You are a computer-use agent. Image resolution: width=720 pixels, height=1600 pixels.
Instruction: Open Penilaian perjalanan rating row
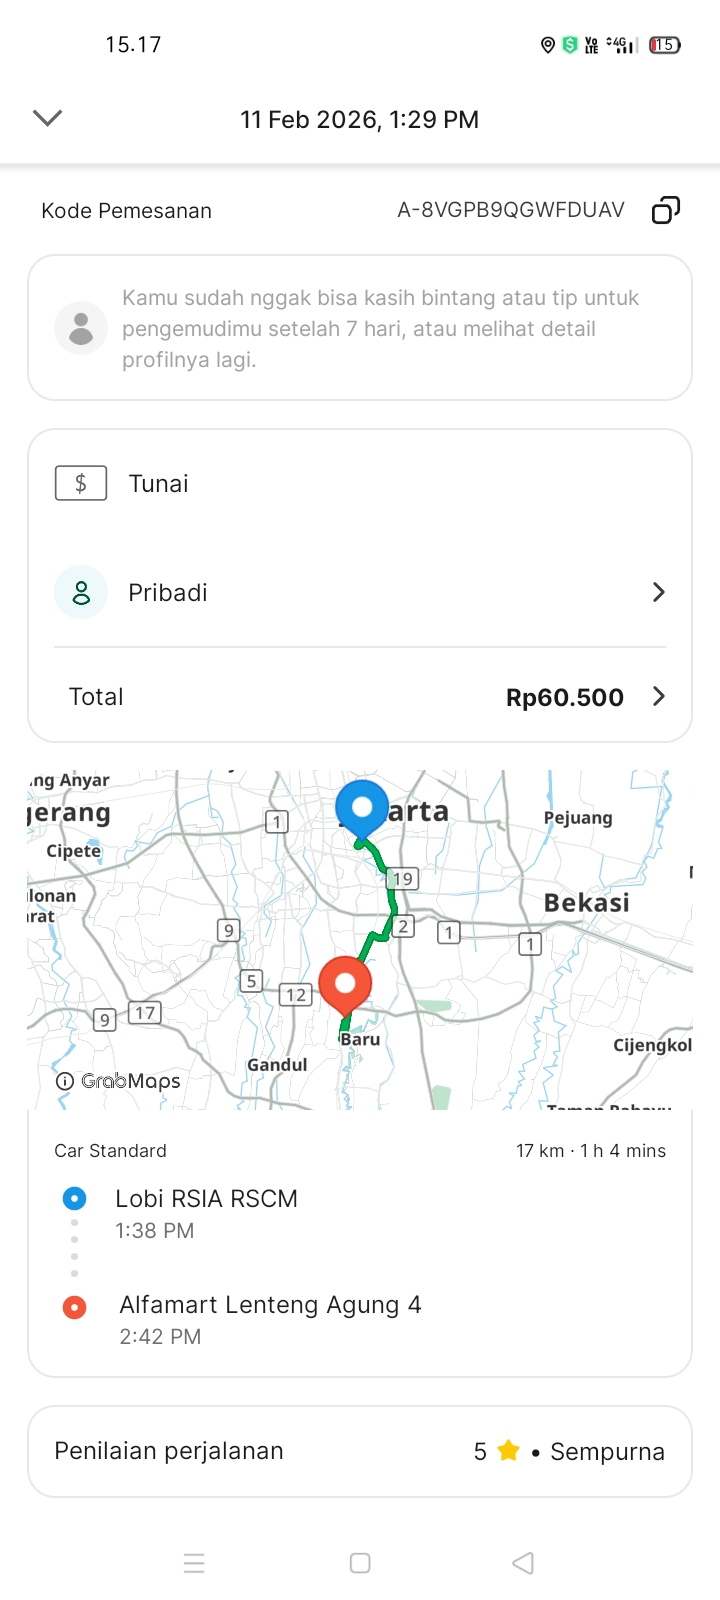360,1451
